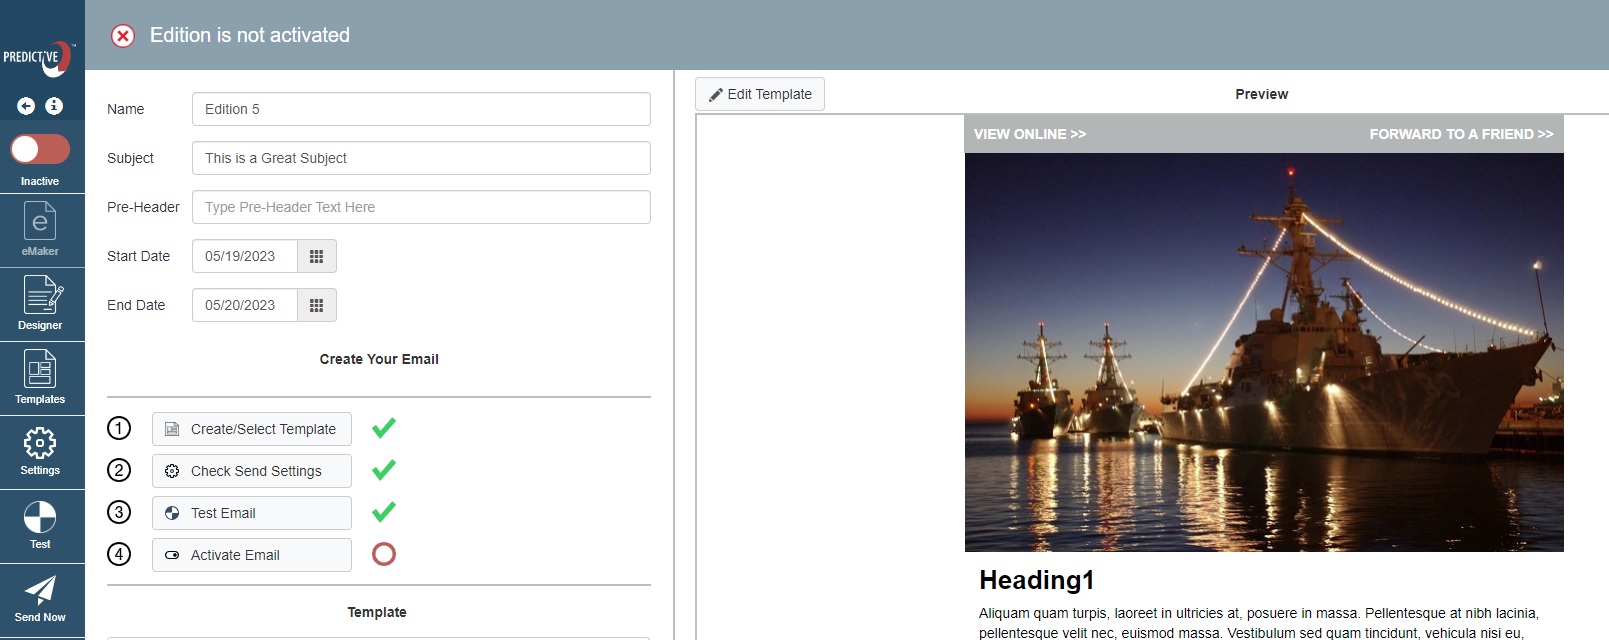Go to Templates in the sidebar
The width and height of the screenshot is (1609, 640).
(x=40, y=377)
